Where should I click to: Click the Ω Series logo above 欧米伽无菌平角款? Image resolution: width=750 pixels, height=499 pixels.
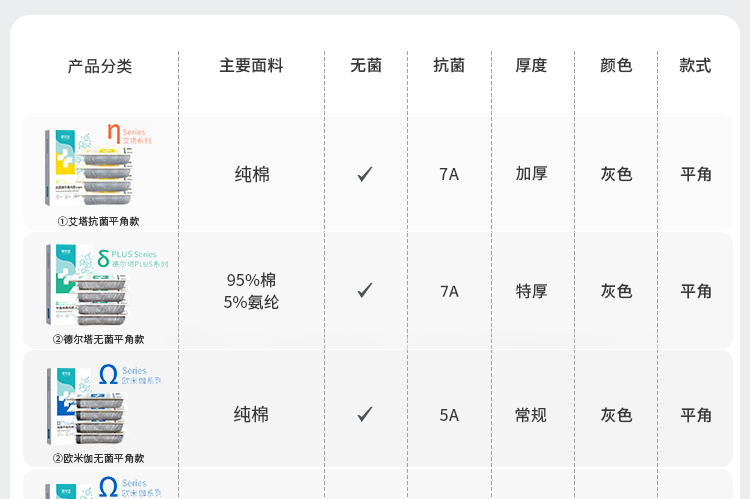click(130, 378)
